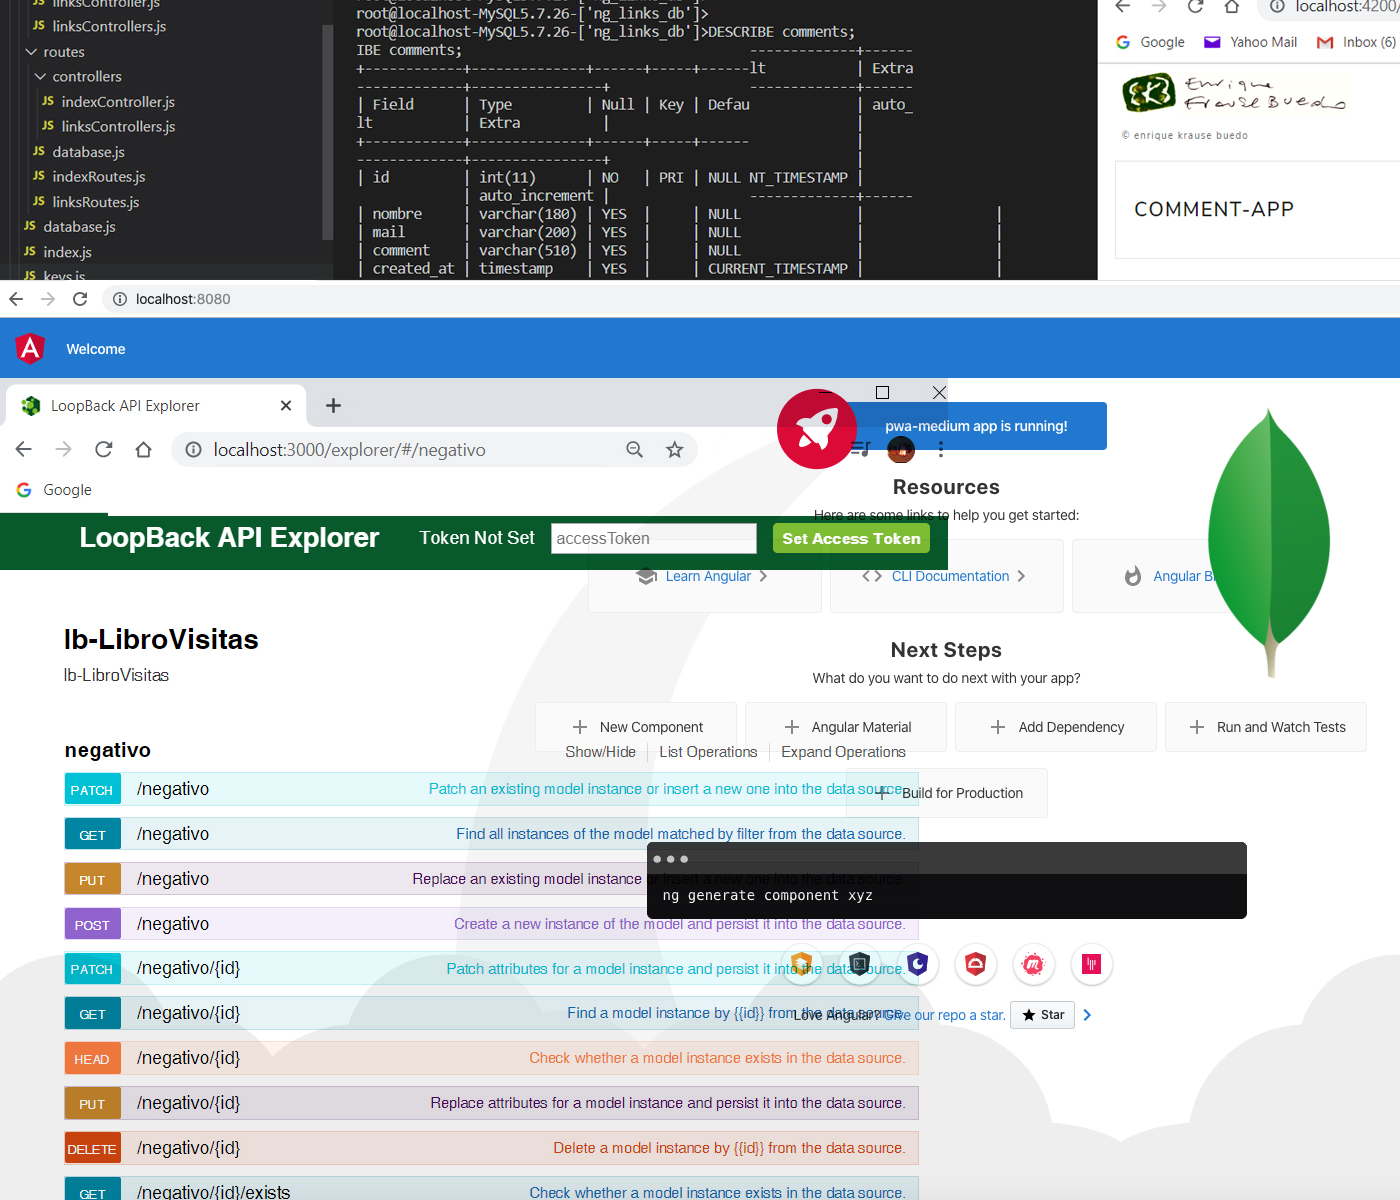This screenshot has height=1200, width=1400.
Task: Open the browser three-dot menu
Action: [x=941, y=450]
